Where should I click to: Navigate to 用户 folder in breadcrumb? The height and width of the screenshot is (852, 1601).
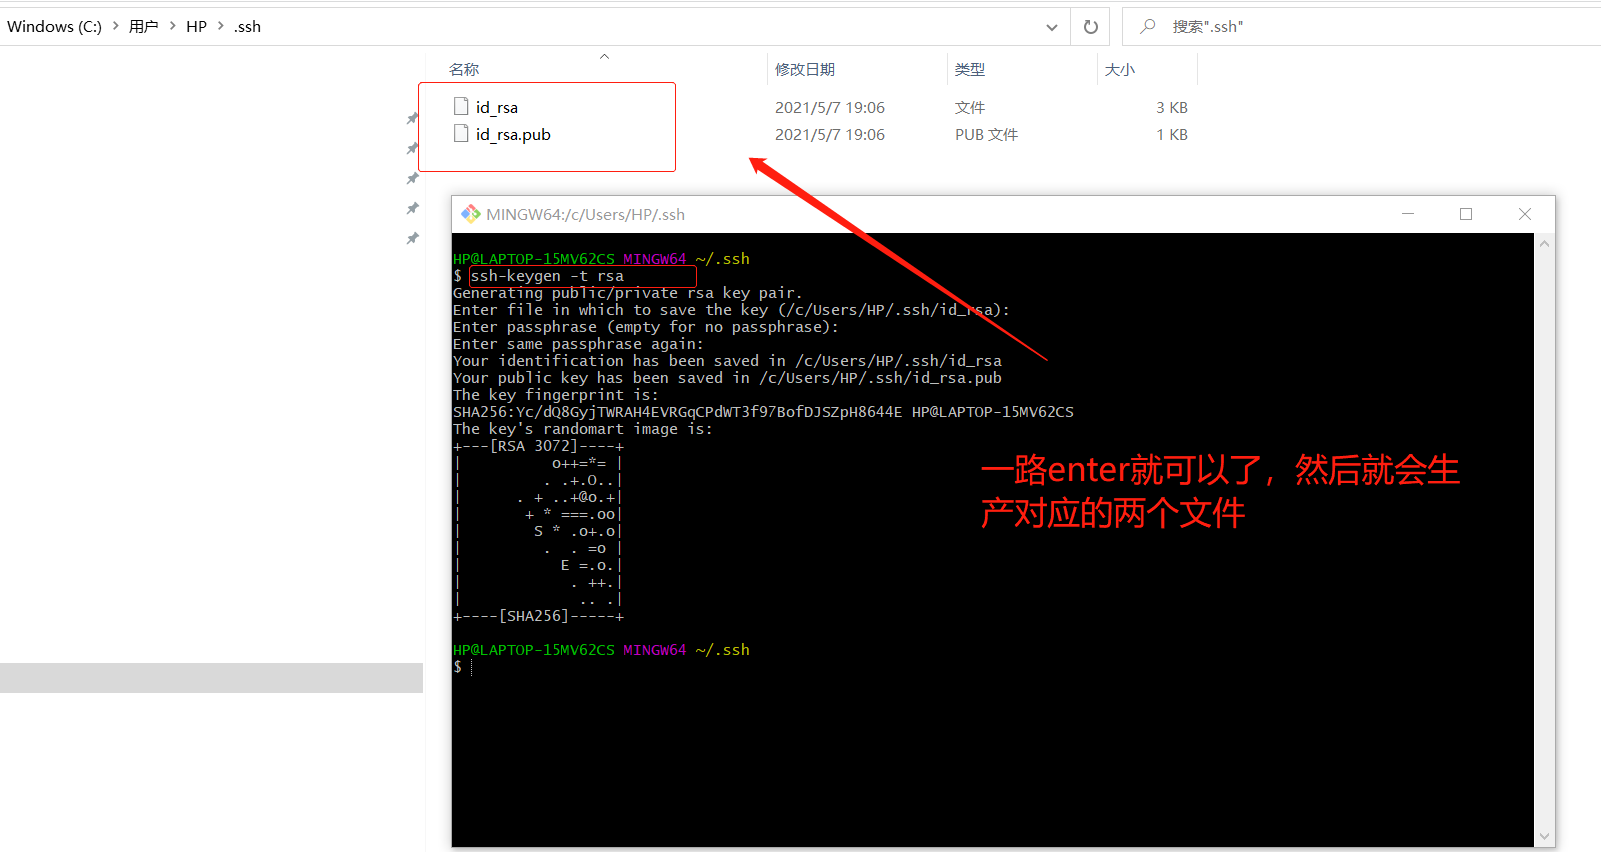pyautogui.click(x=143, y=26)
